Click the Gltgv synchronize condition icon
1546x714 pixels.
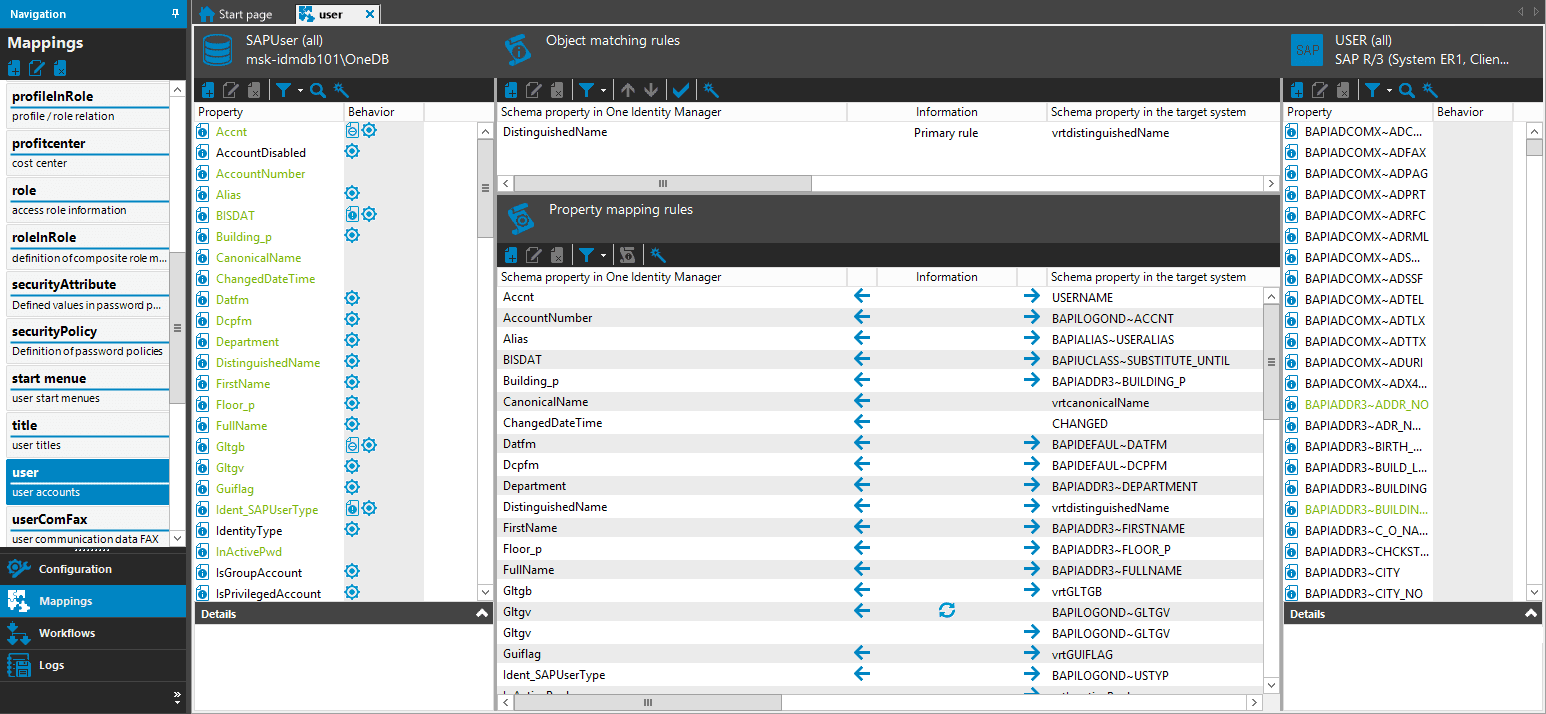[x=946, y=611]
